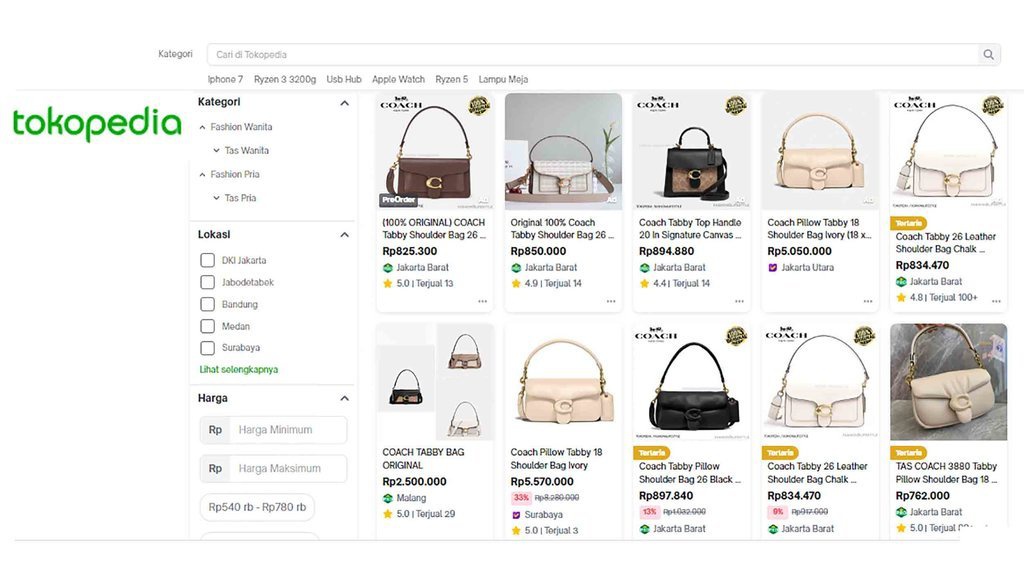Check the Surabaya location checkbox
Image resolution: width=1024 pixels, height=576 pixels.
point(207,347)
